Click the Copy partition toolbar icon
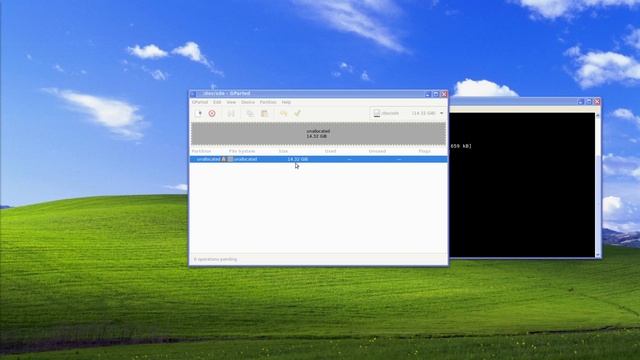The height and width of the screenshot is (360, 640). click(x=250, y=113)
